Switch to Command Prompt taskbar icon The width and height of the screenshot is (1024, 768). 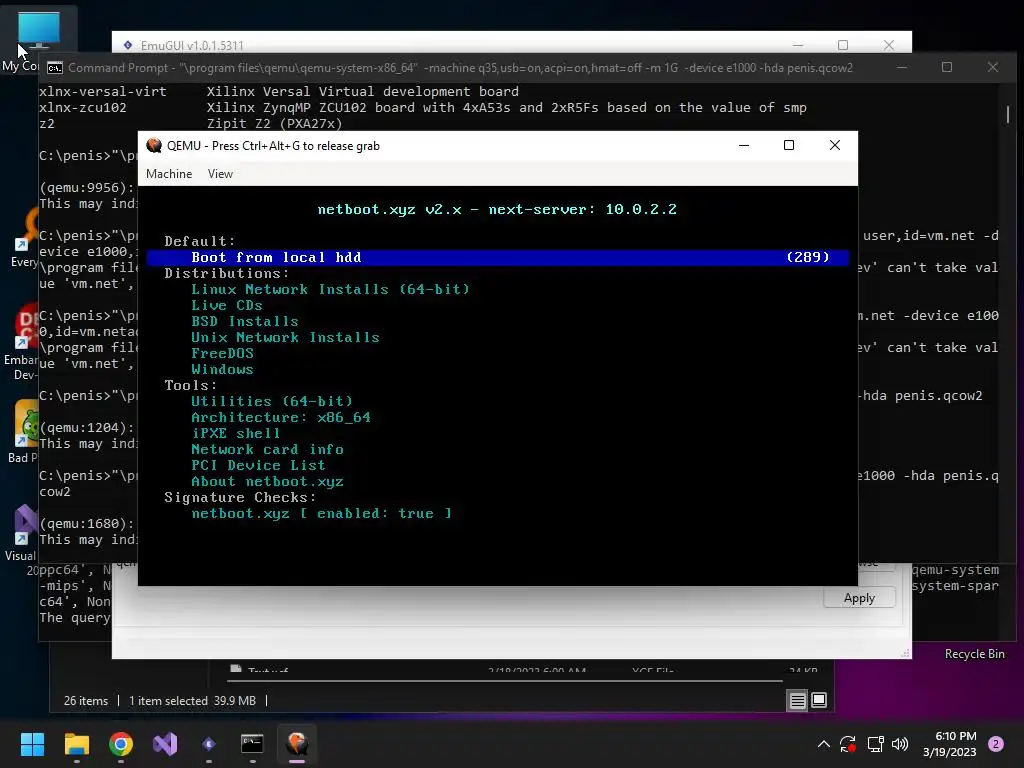252,744
